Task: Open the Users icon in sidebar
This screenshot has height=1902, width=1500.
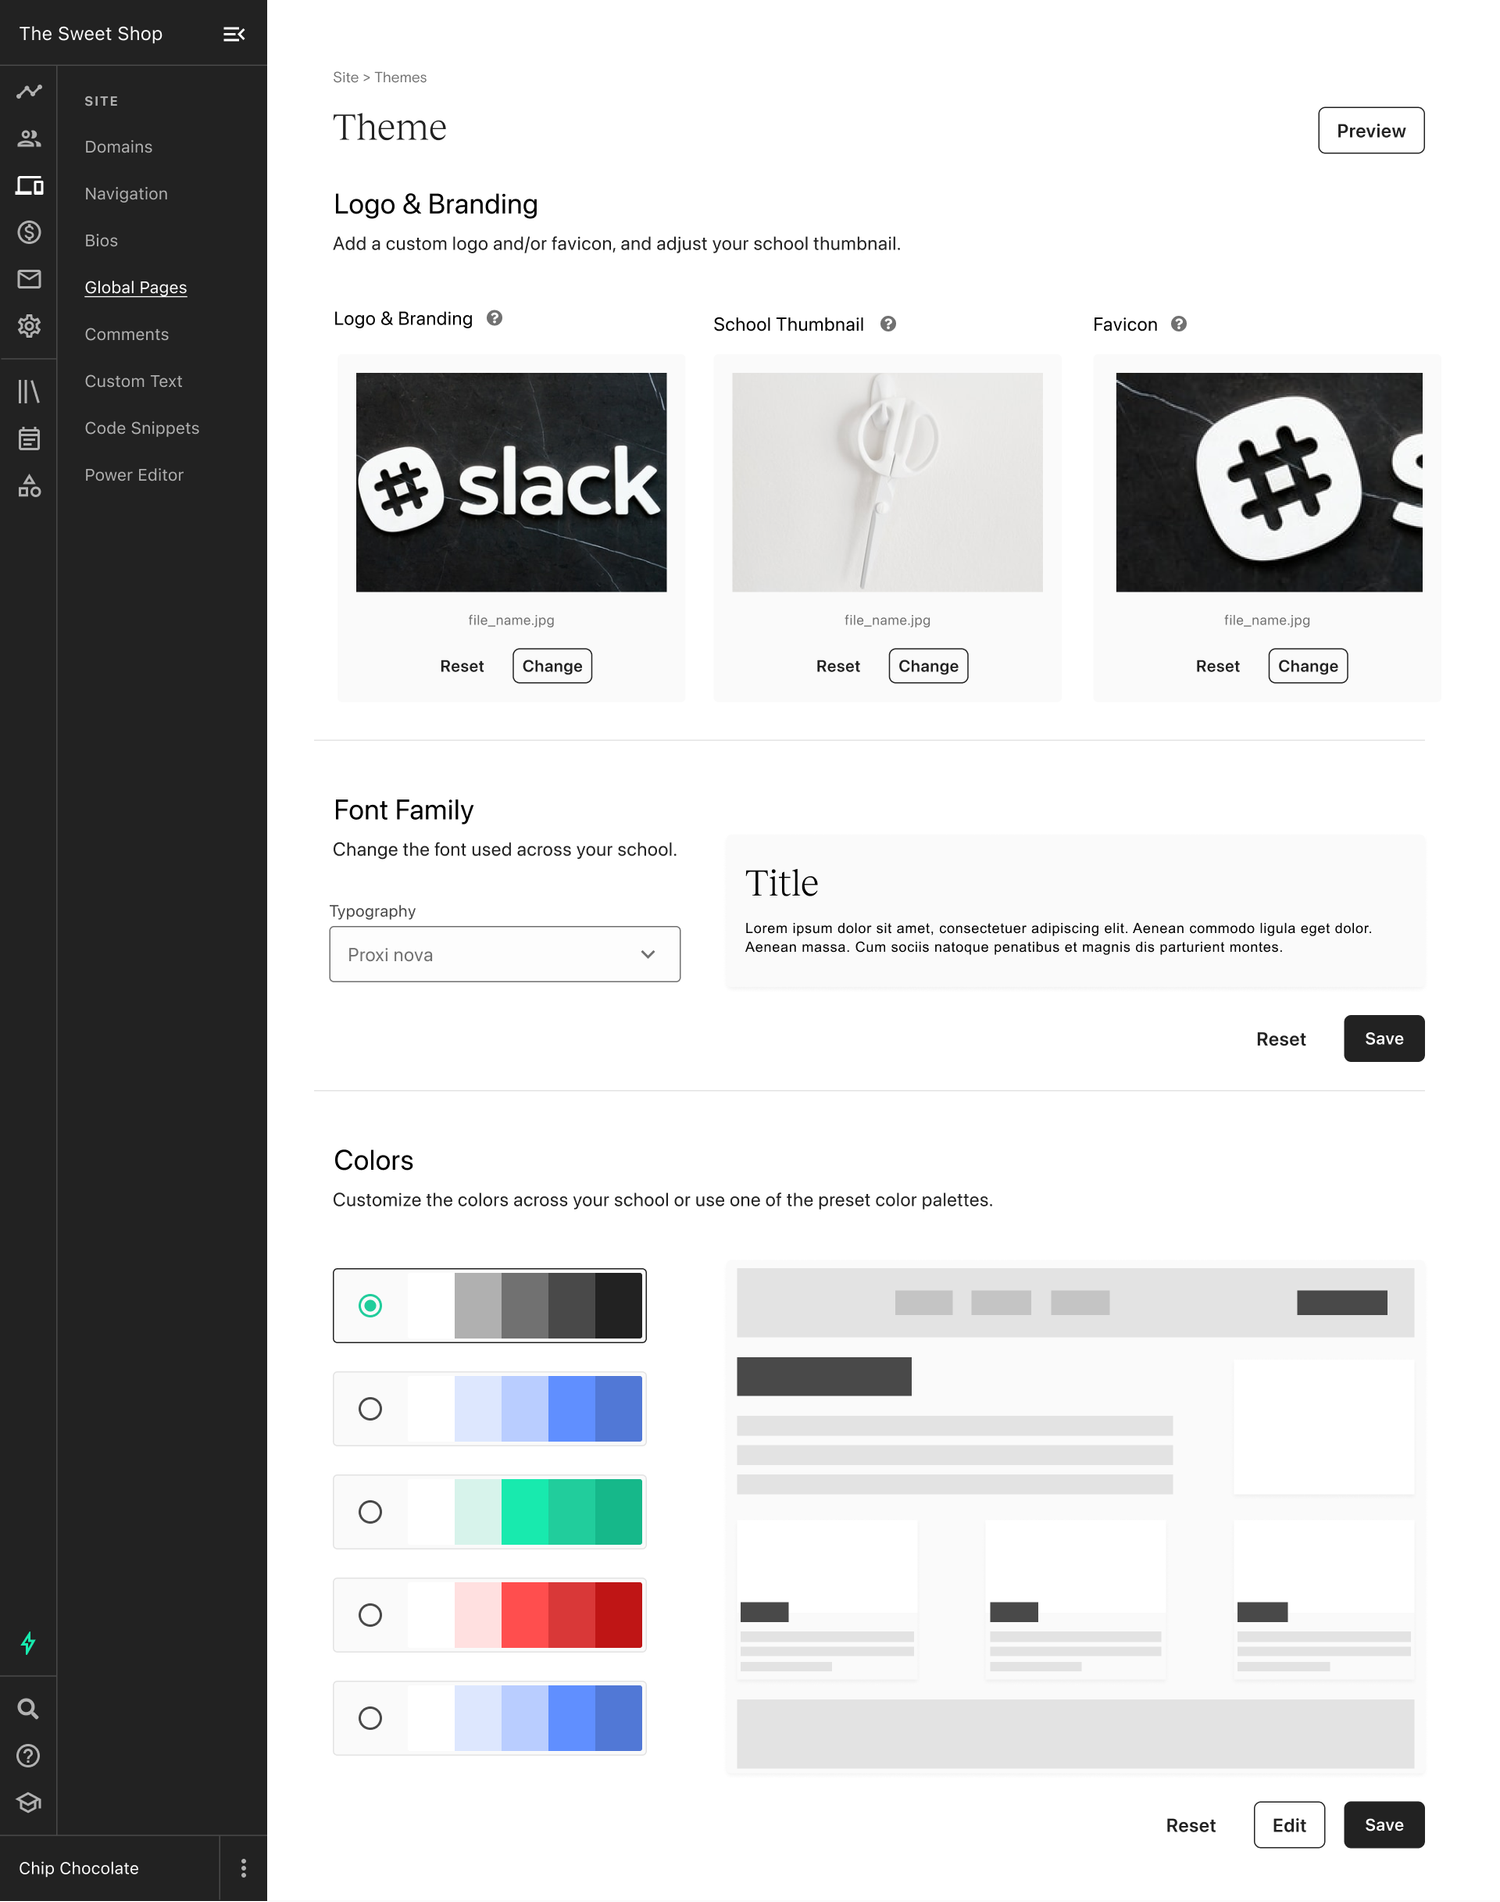Action: [29, 138]
